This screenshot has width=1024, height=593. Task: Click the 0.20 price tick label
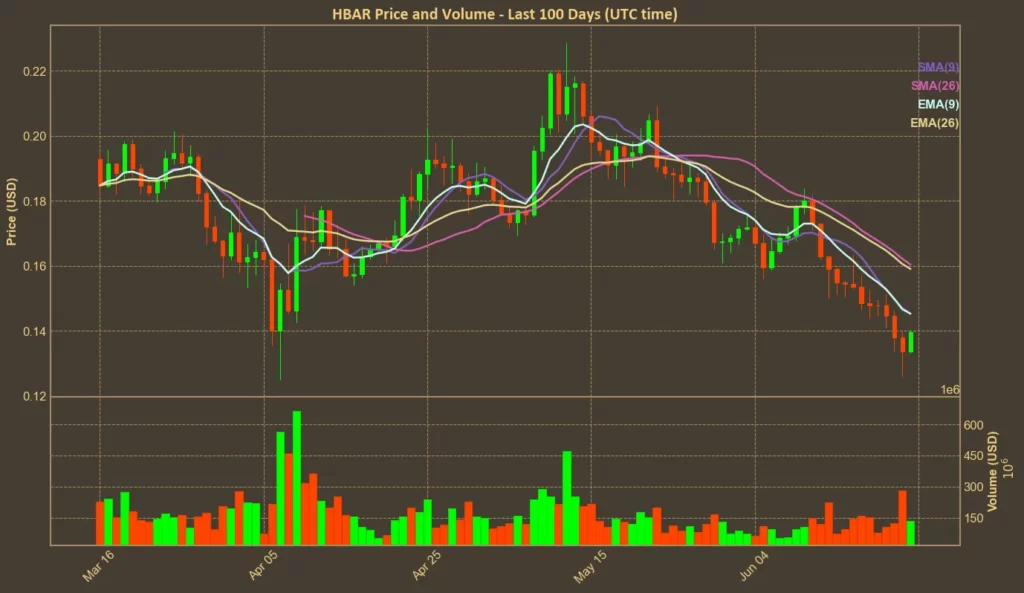(35, 136)
